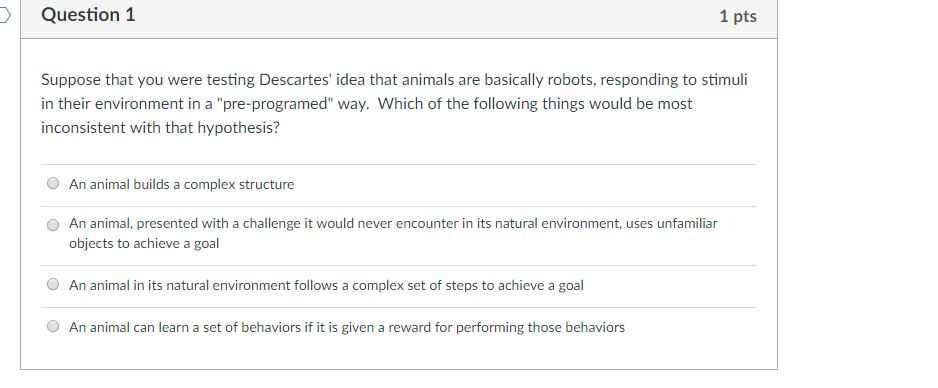Click the '1 pts' points label
The image size is (938, 388).
(738, 16)
